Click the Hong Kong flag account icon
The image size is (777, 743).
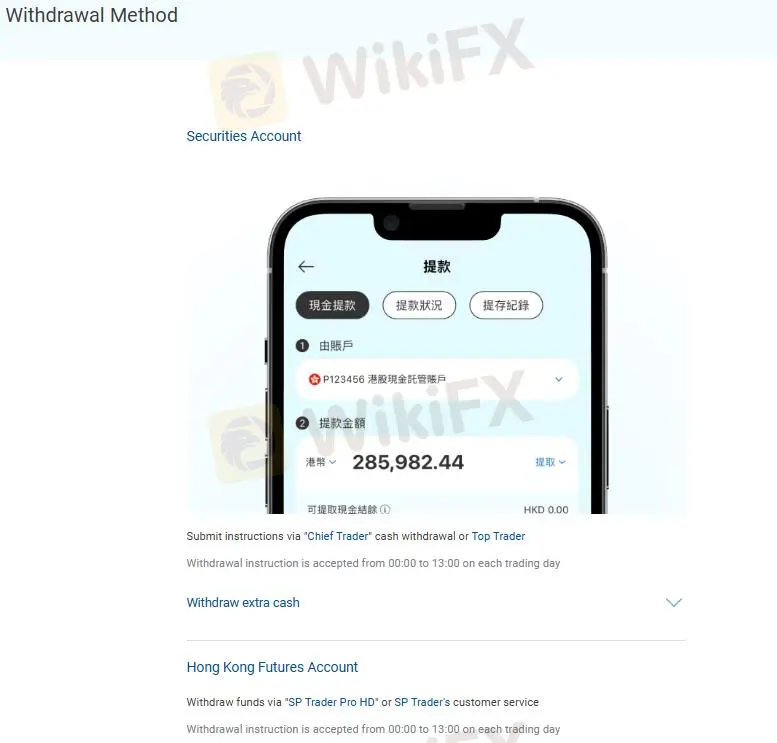point(314,379)
